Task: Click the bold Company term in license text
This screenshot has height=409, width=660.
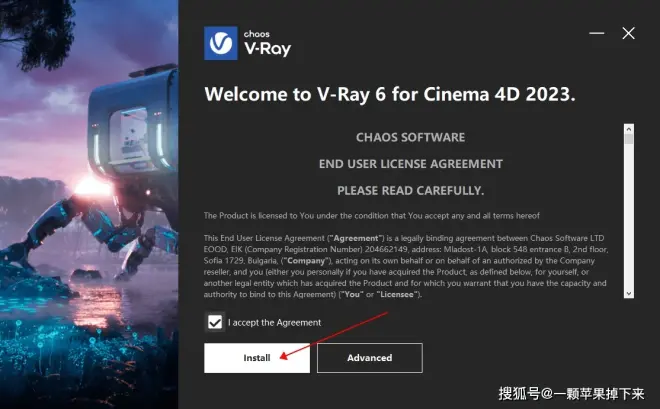Action: click(306, 261)
